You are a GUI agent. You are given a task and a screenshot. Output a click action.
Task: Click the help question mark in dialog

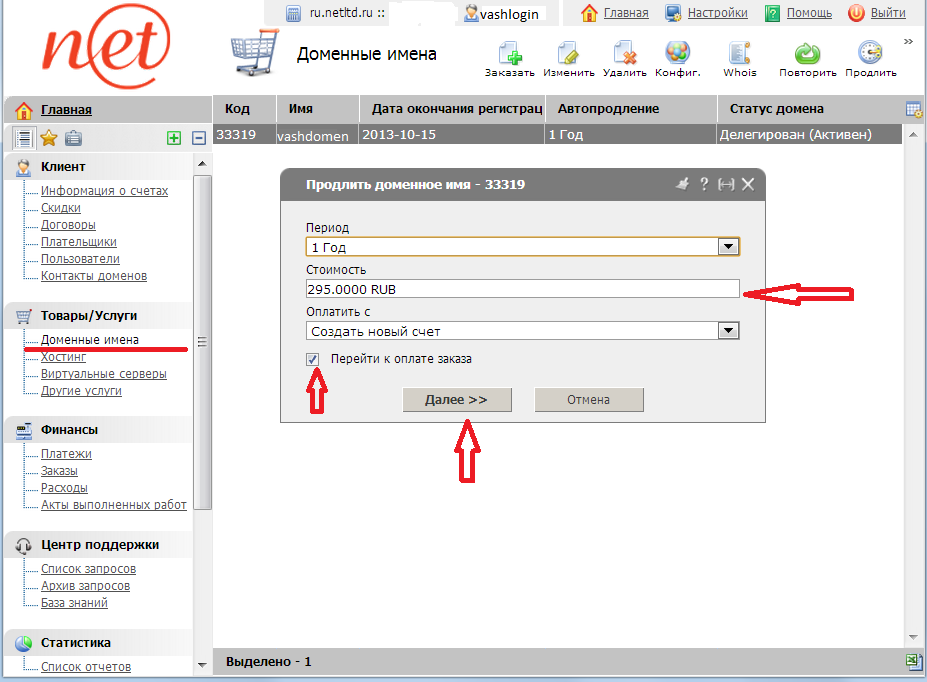(x=704, y=184)
